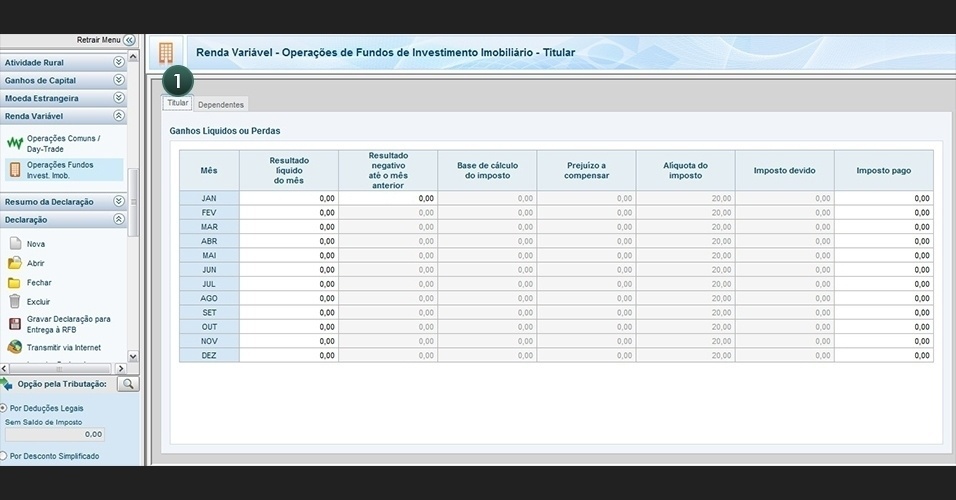Open Operações Comuns / Day-Trade menu entry
Screen dimensions: 956x500
coord(63,144)
